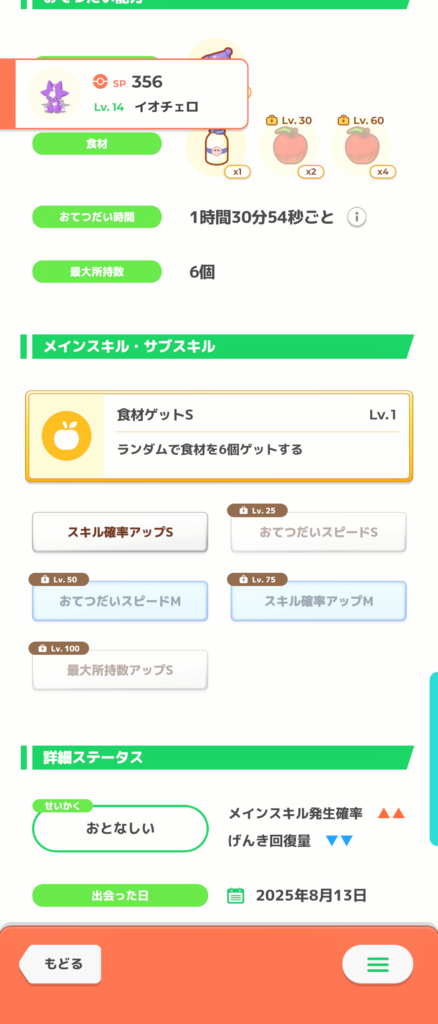Open the hamburger menu button
This screenshot has width=438, height=1024.
[x=377, y=964]
